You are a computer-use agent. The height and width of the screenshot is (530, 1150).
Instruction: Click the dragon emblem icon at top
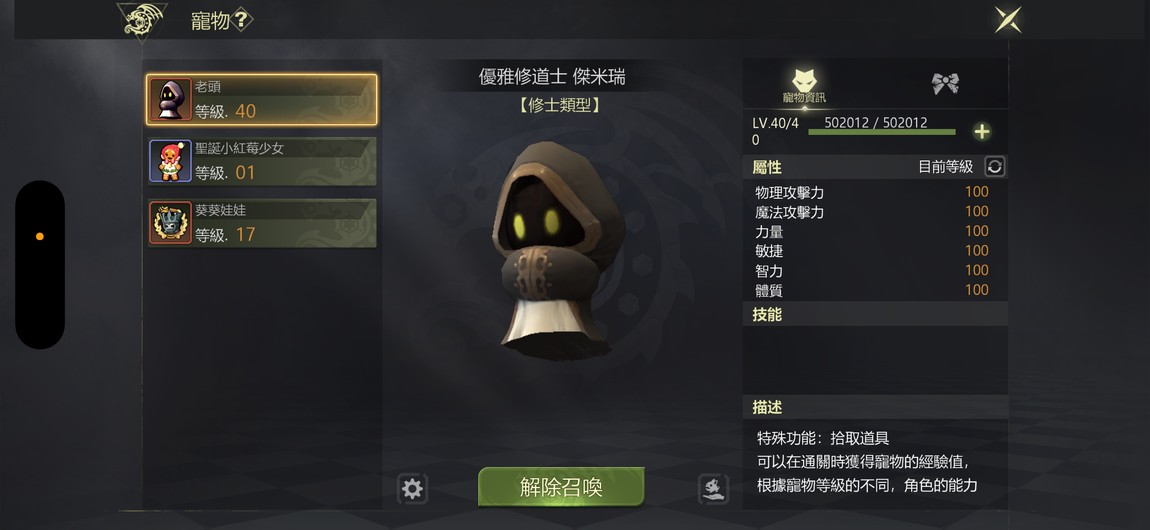tap(142, 20)
